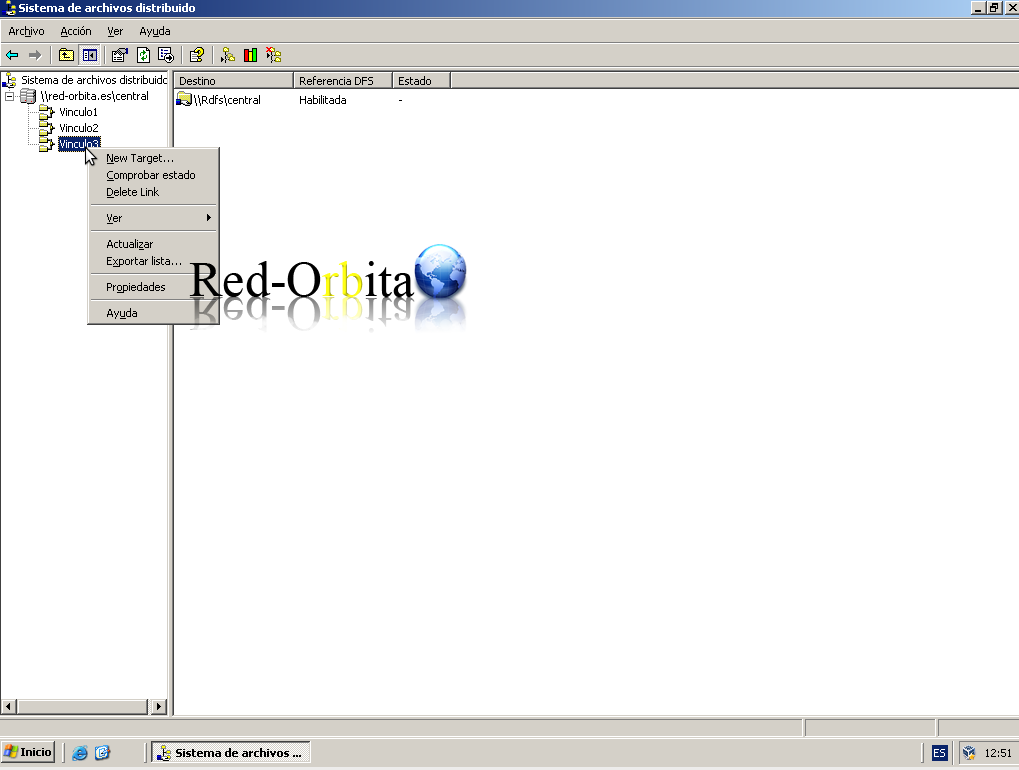Click the Vinculo1 link folder icon
The height and width of the screenshot is (770, 1019).
(x=46, y=112)
